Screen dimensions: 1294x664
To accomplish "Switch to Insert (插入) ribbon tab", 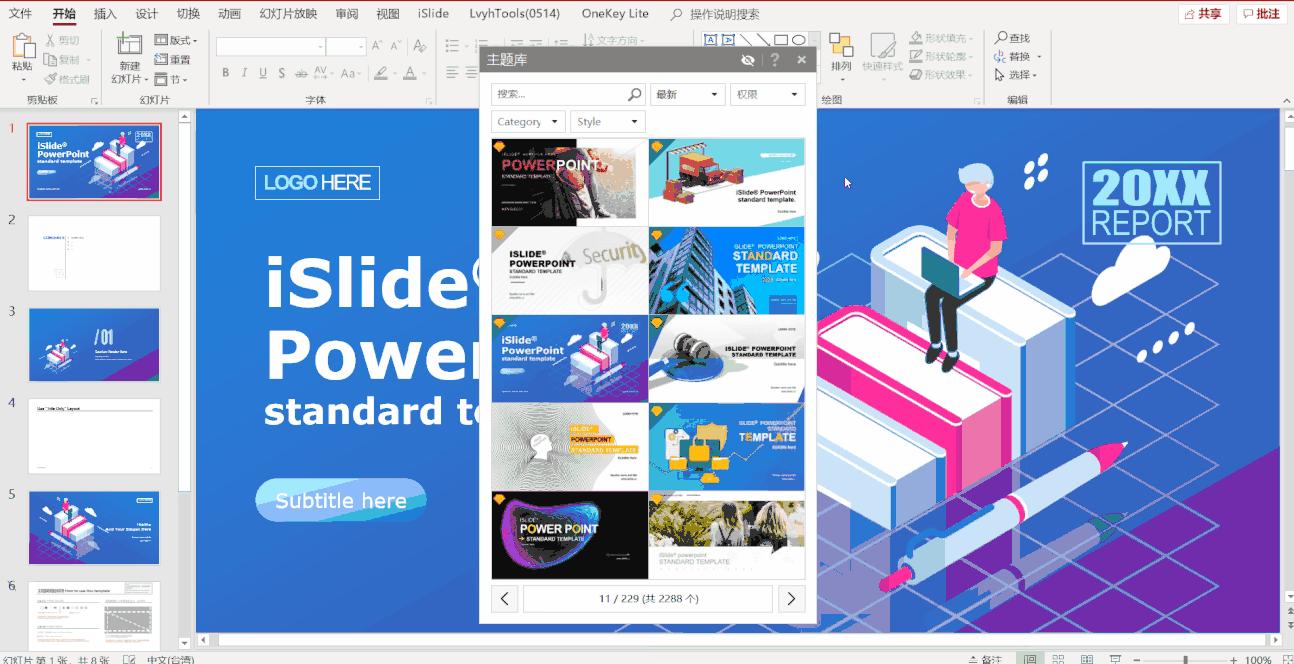I will (105, 14).
